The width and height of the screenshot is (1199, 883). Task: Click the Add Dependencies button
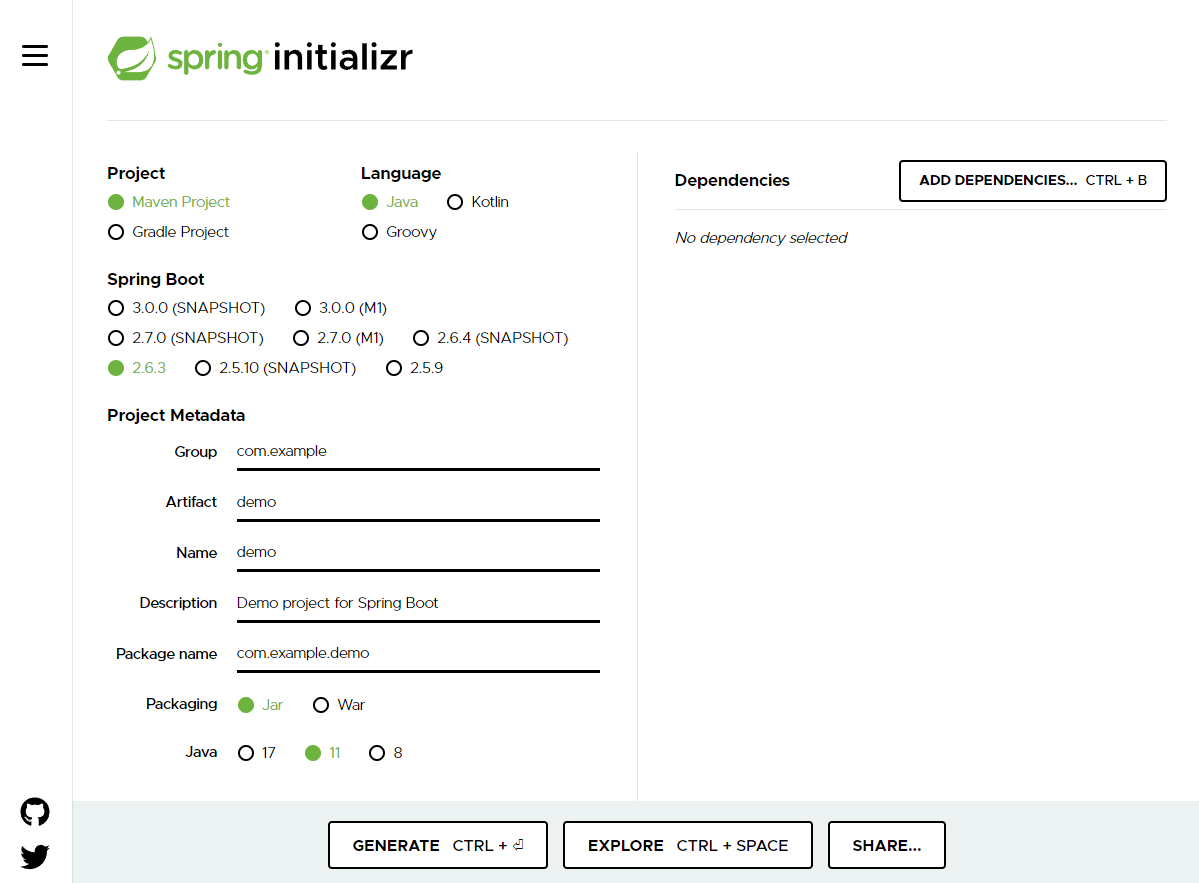click(1032, 180)
